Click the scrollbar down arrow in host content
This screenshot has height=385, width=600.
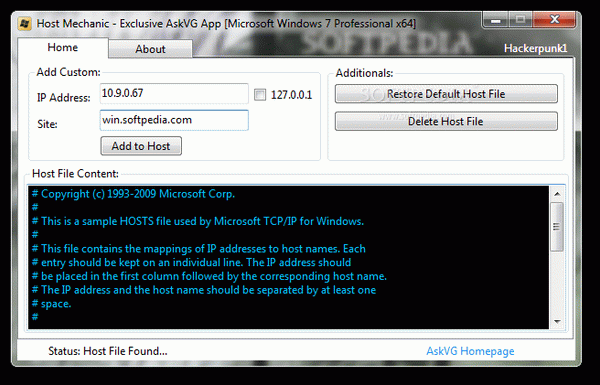pos(557,321)
